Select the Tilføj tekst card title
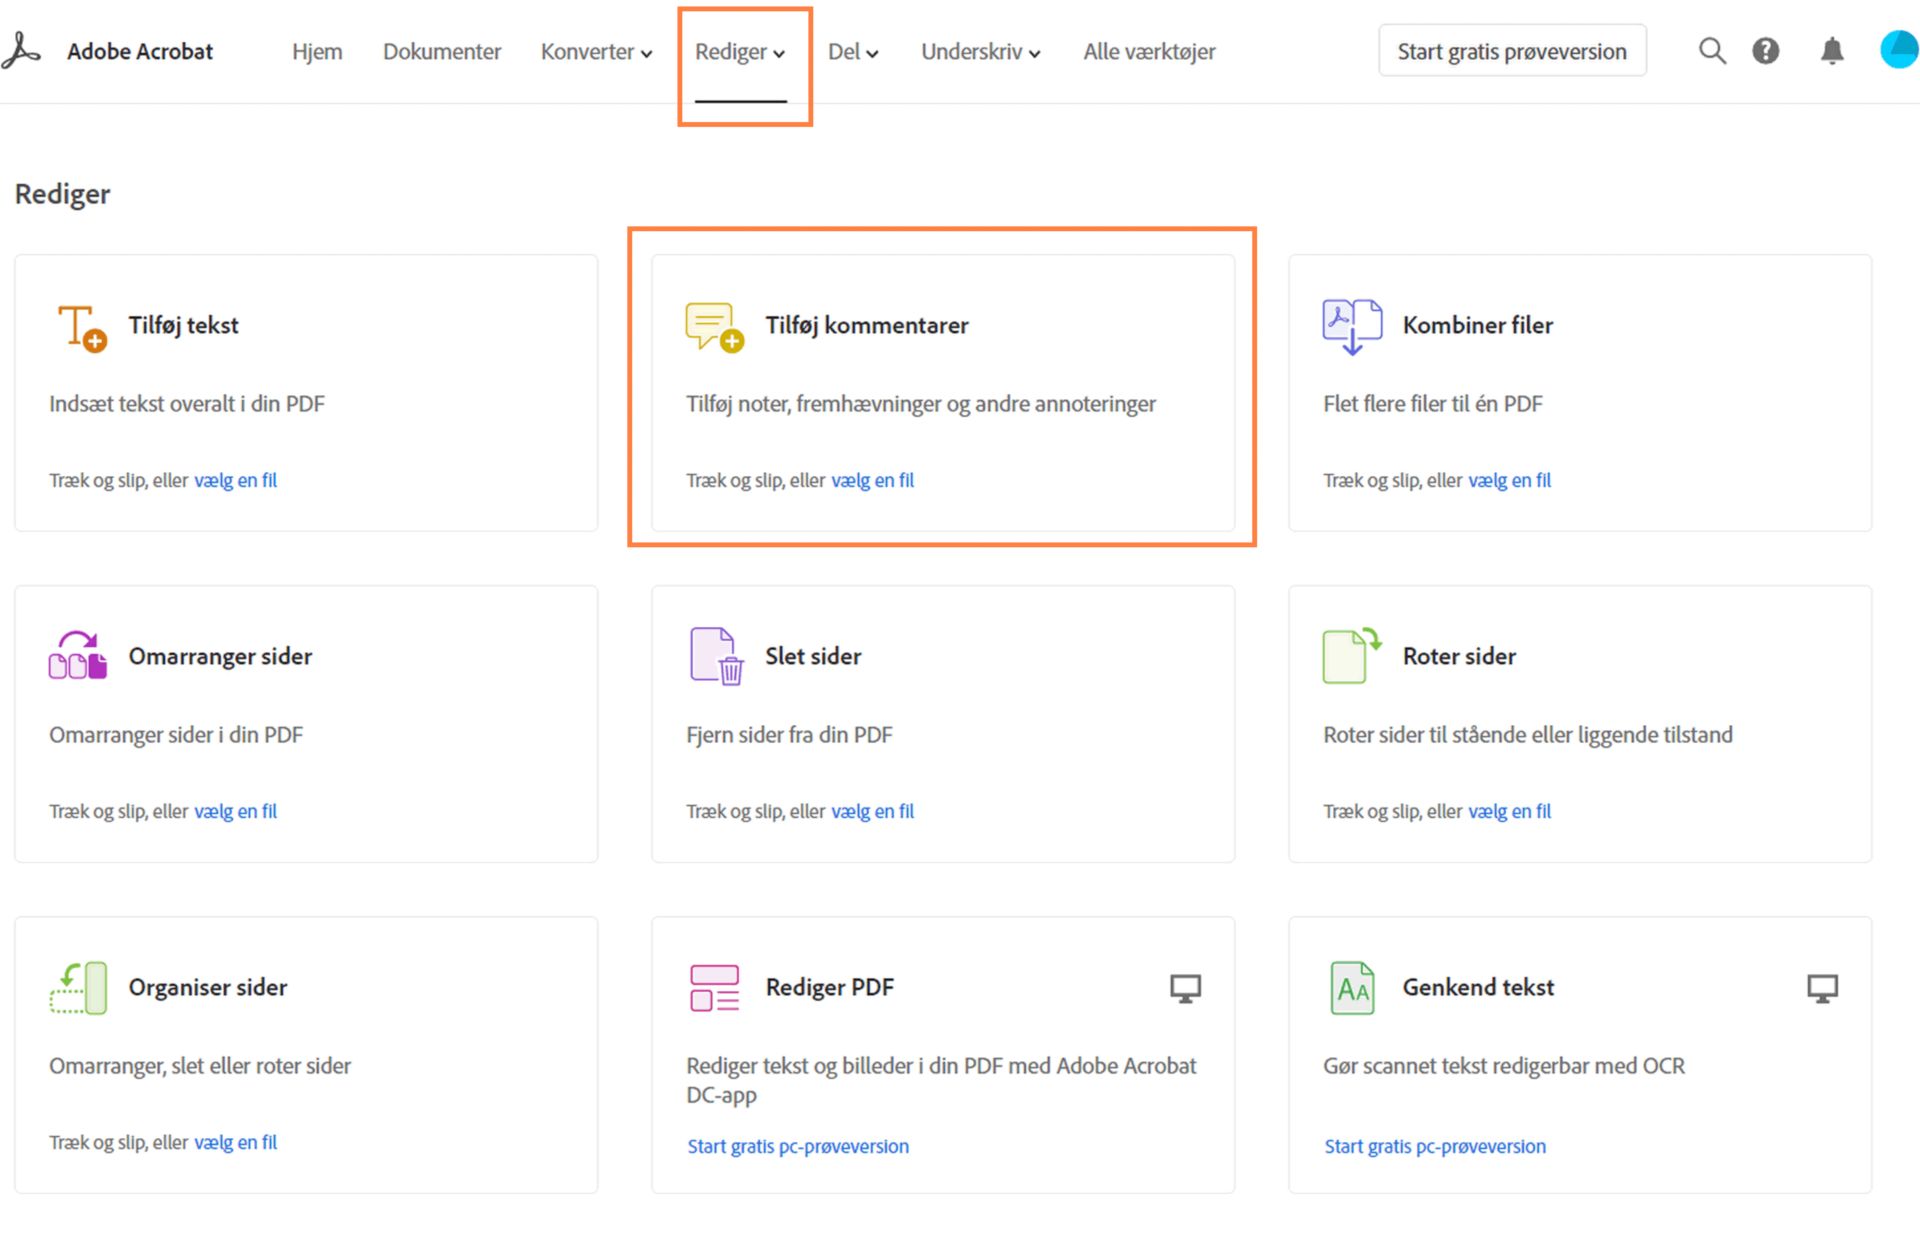 point(183,326)
